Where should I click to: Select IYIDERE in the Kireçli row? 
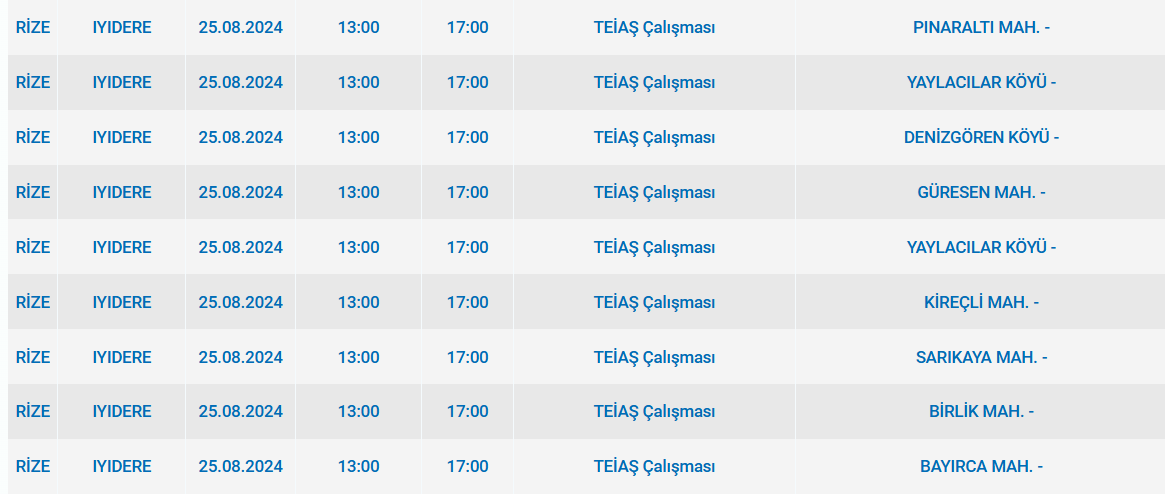pyautogui.click(x=122, y=302)
